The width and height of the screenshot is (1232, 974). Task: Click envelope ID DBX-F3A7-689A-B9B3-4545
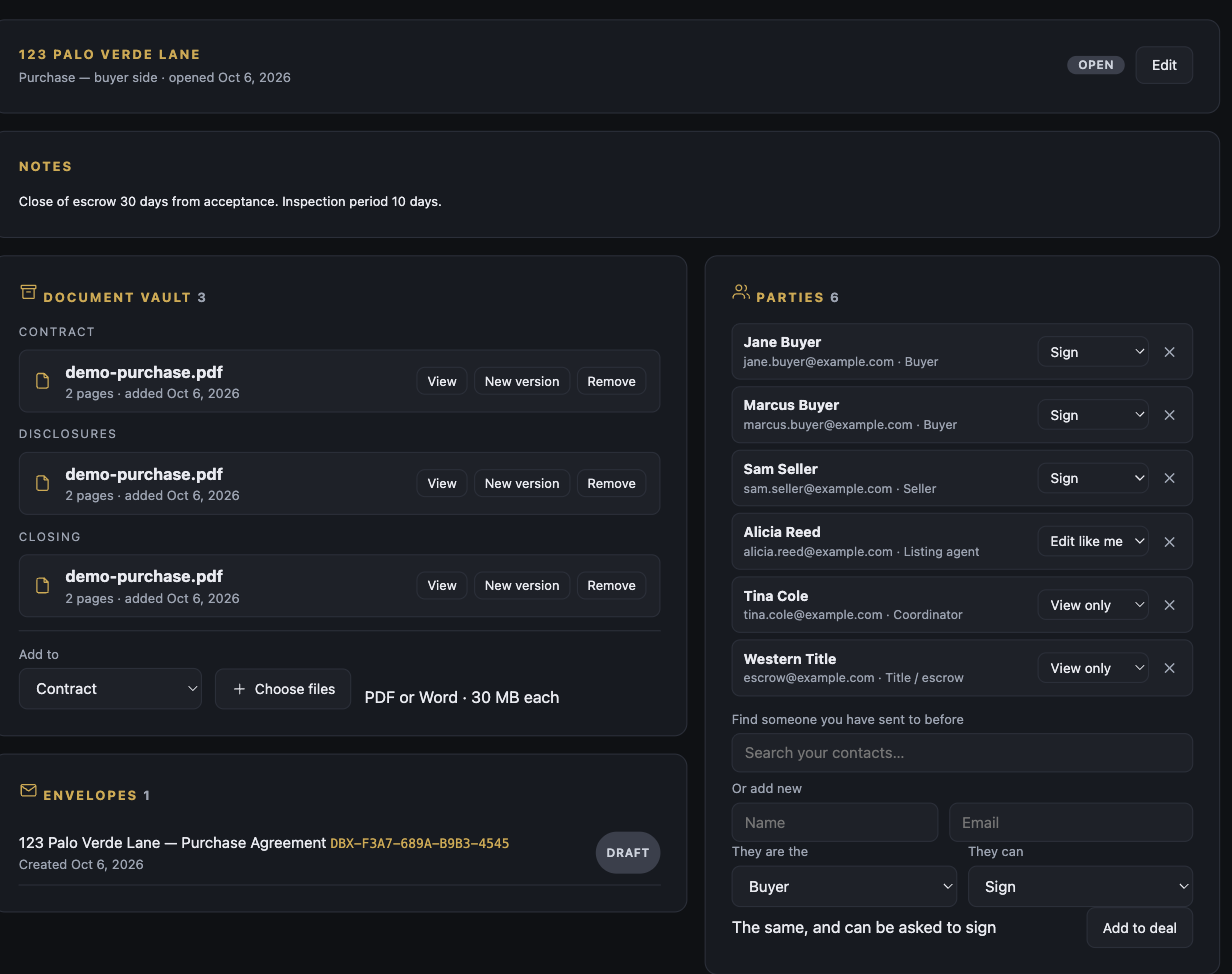(x=420, y=843)
